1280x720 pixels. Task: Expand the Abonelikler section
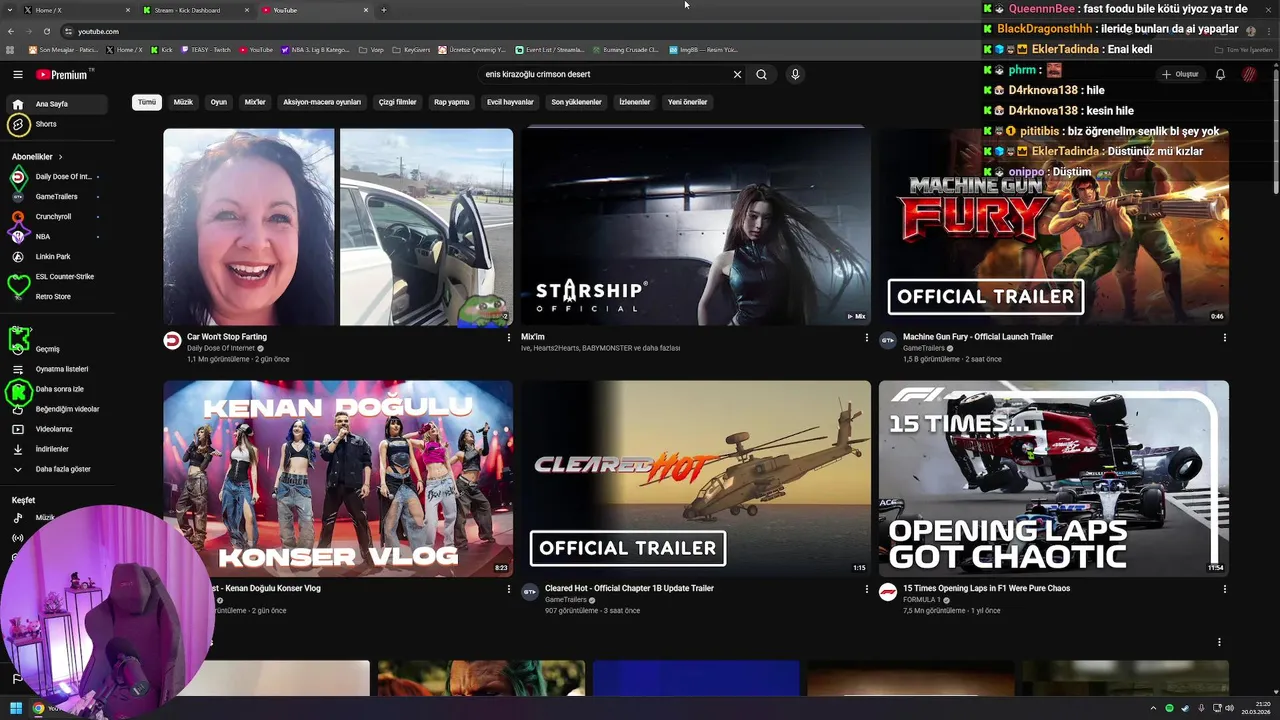pos(37,157)
